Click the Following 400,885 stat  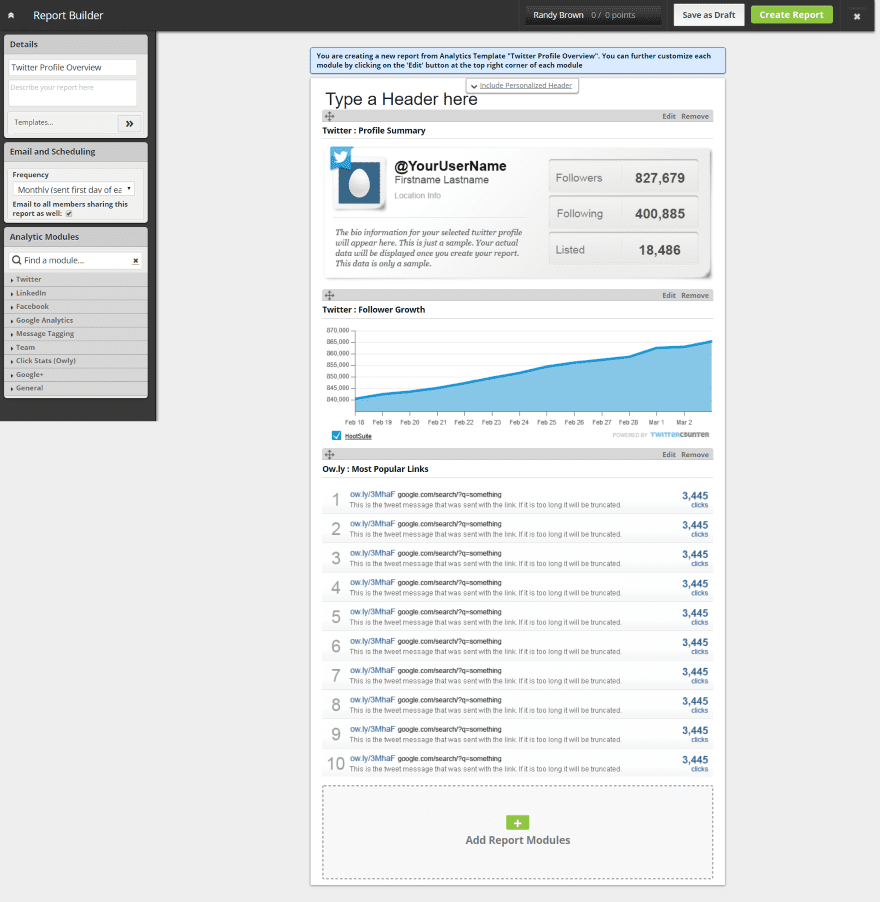tap(623, 213)
